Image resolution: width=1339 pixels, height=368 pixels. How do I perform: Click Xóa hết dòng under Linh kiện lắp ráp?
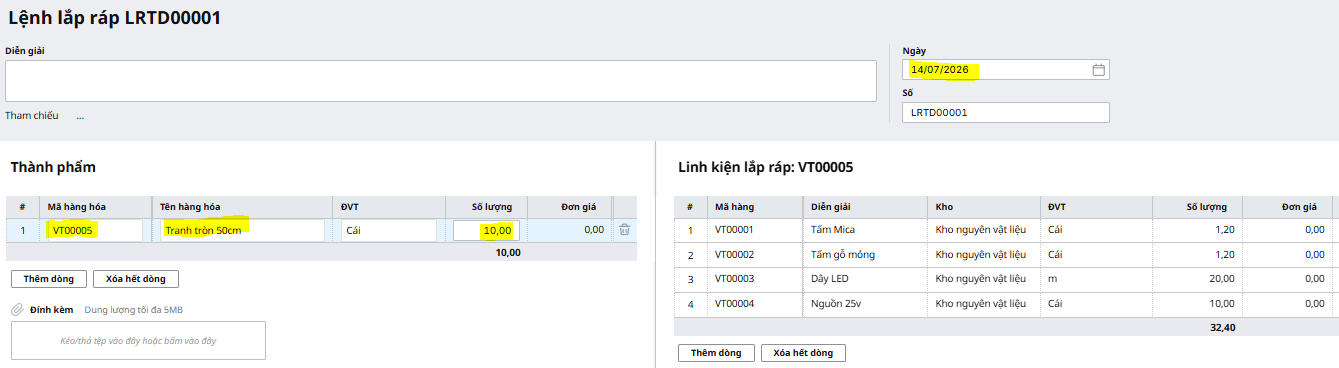click(x=803, y=353)
